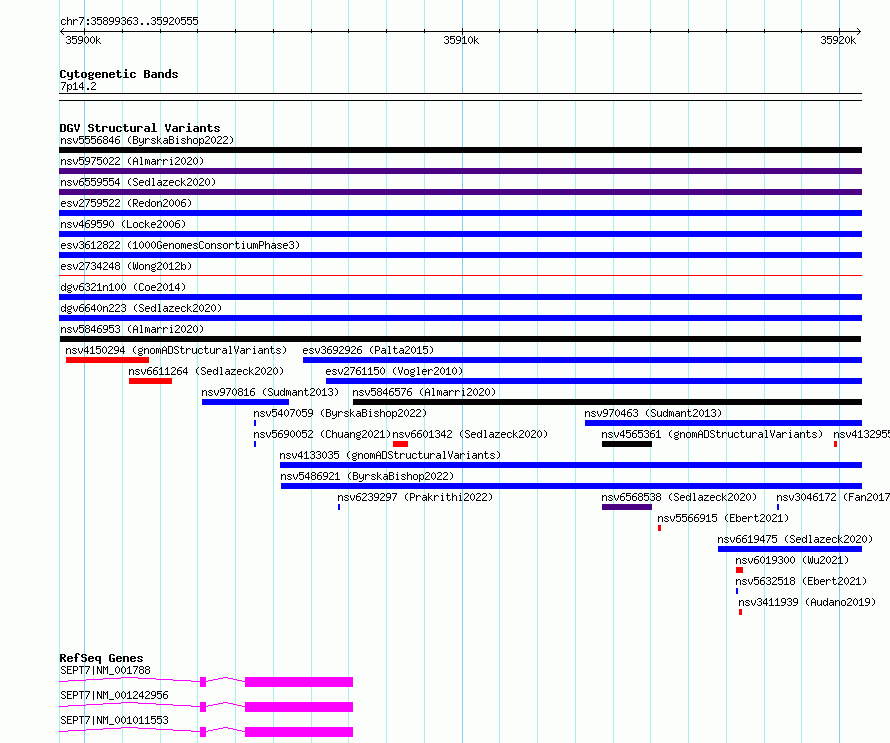Select the nsv469590 (Locke2006) label

point(123,224)
